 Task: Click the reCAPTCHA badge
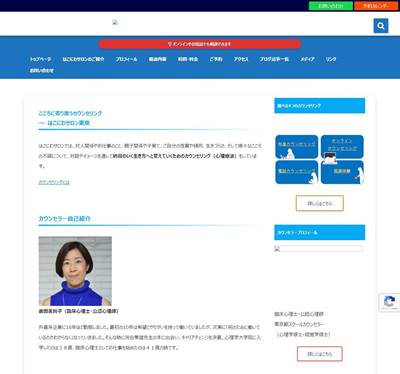(389, 302)
